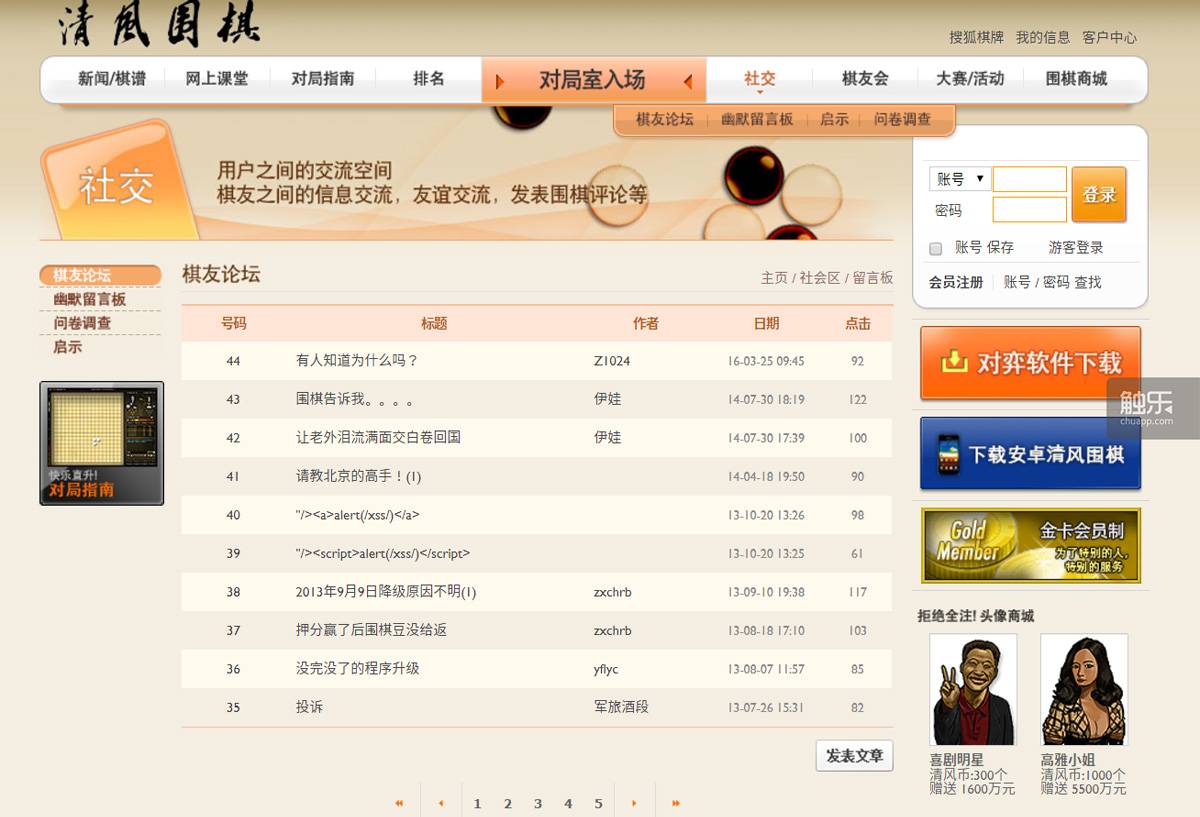Click 留言板 in the breadcrumb

coord(873,278)
